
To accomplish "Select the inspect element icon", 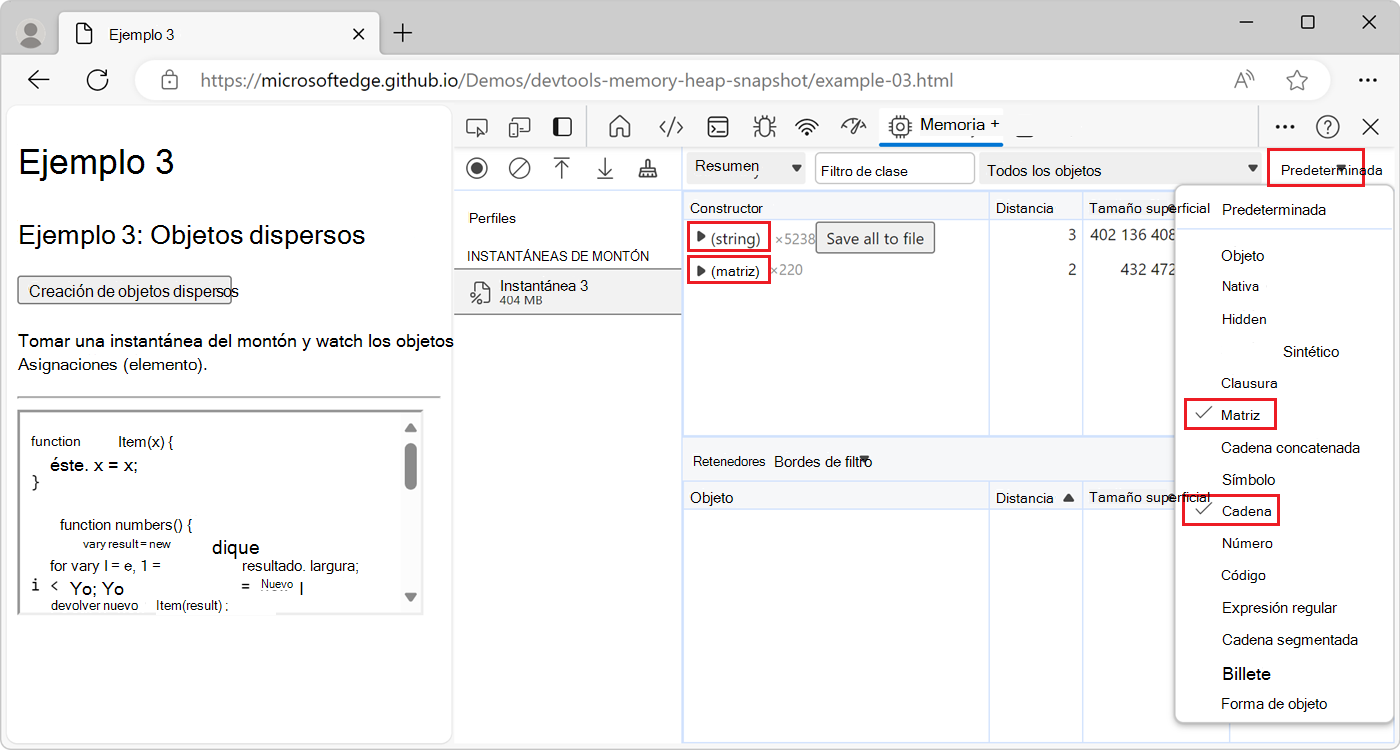I will click(x=477, y=127).
